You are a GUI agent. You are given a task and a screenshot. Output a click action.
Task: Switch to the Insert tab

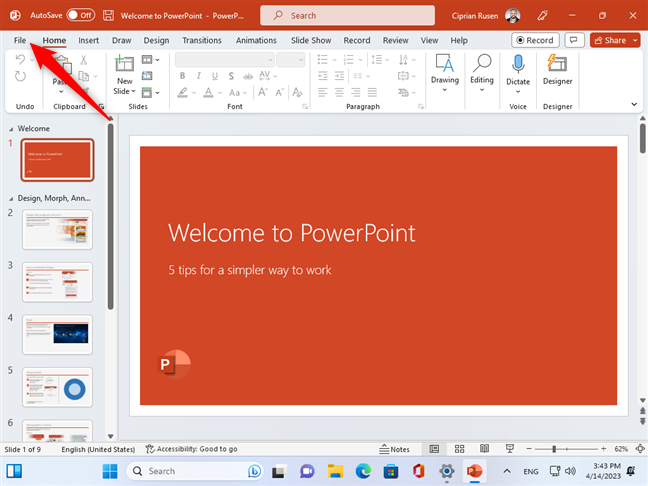[x=88, y=40]
